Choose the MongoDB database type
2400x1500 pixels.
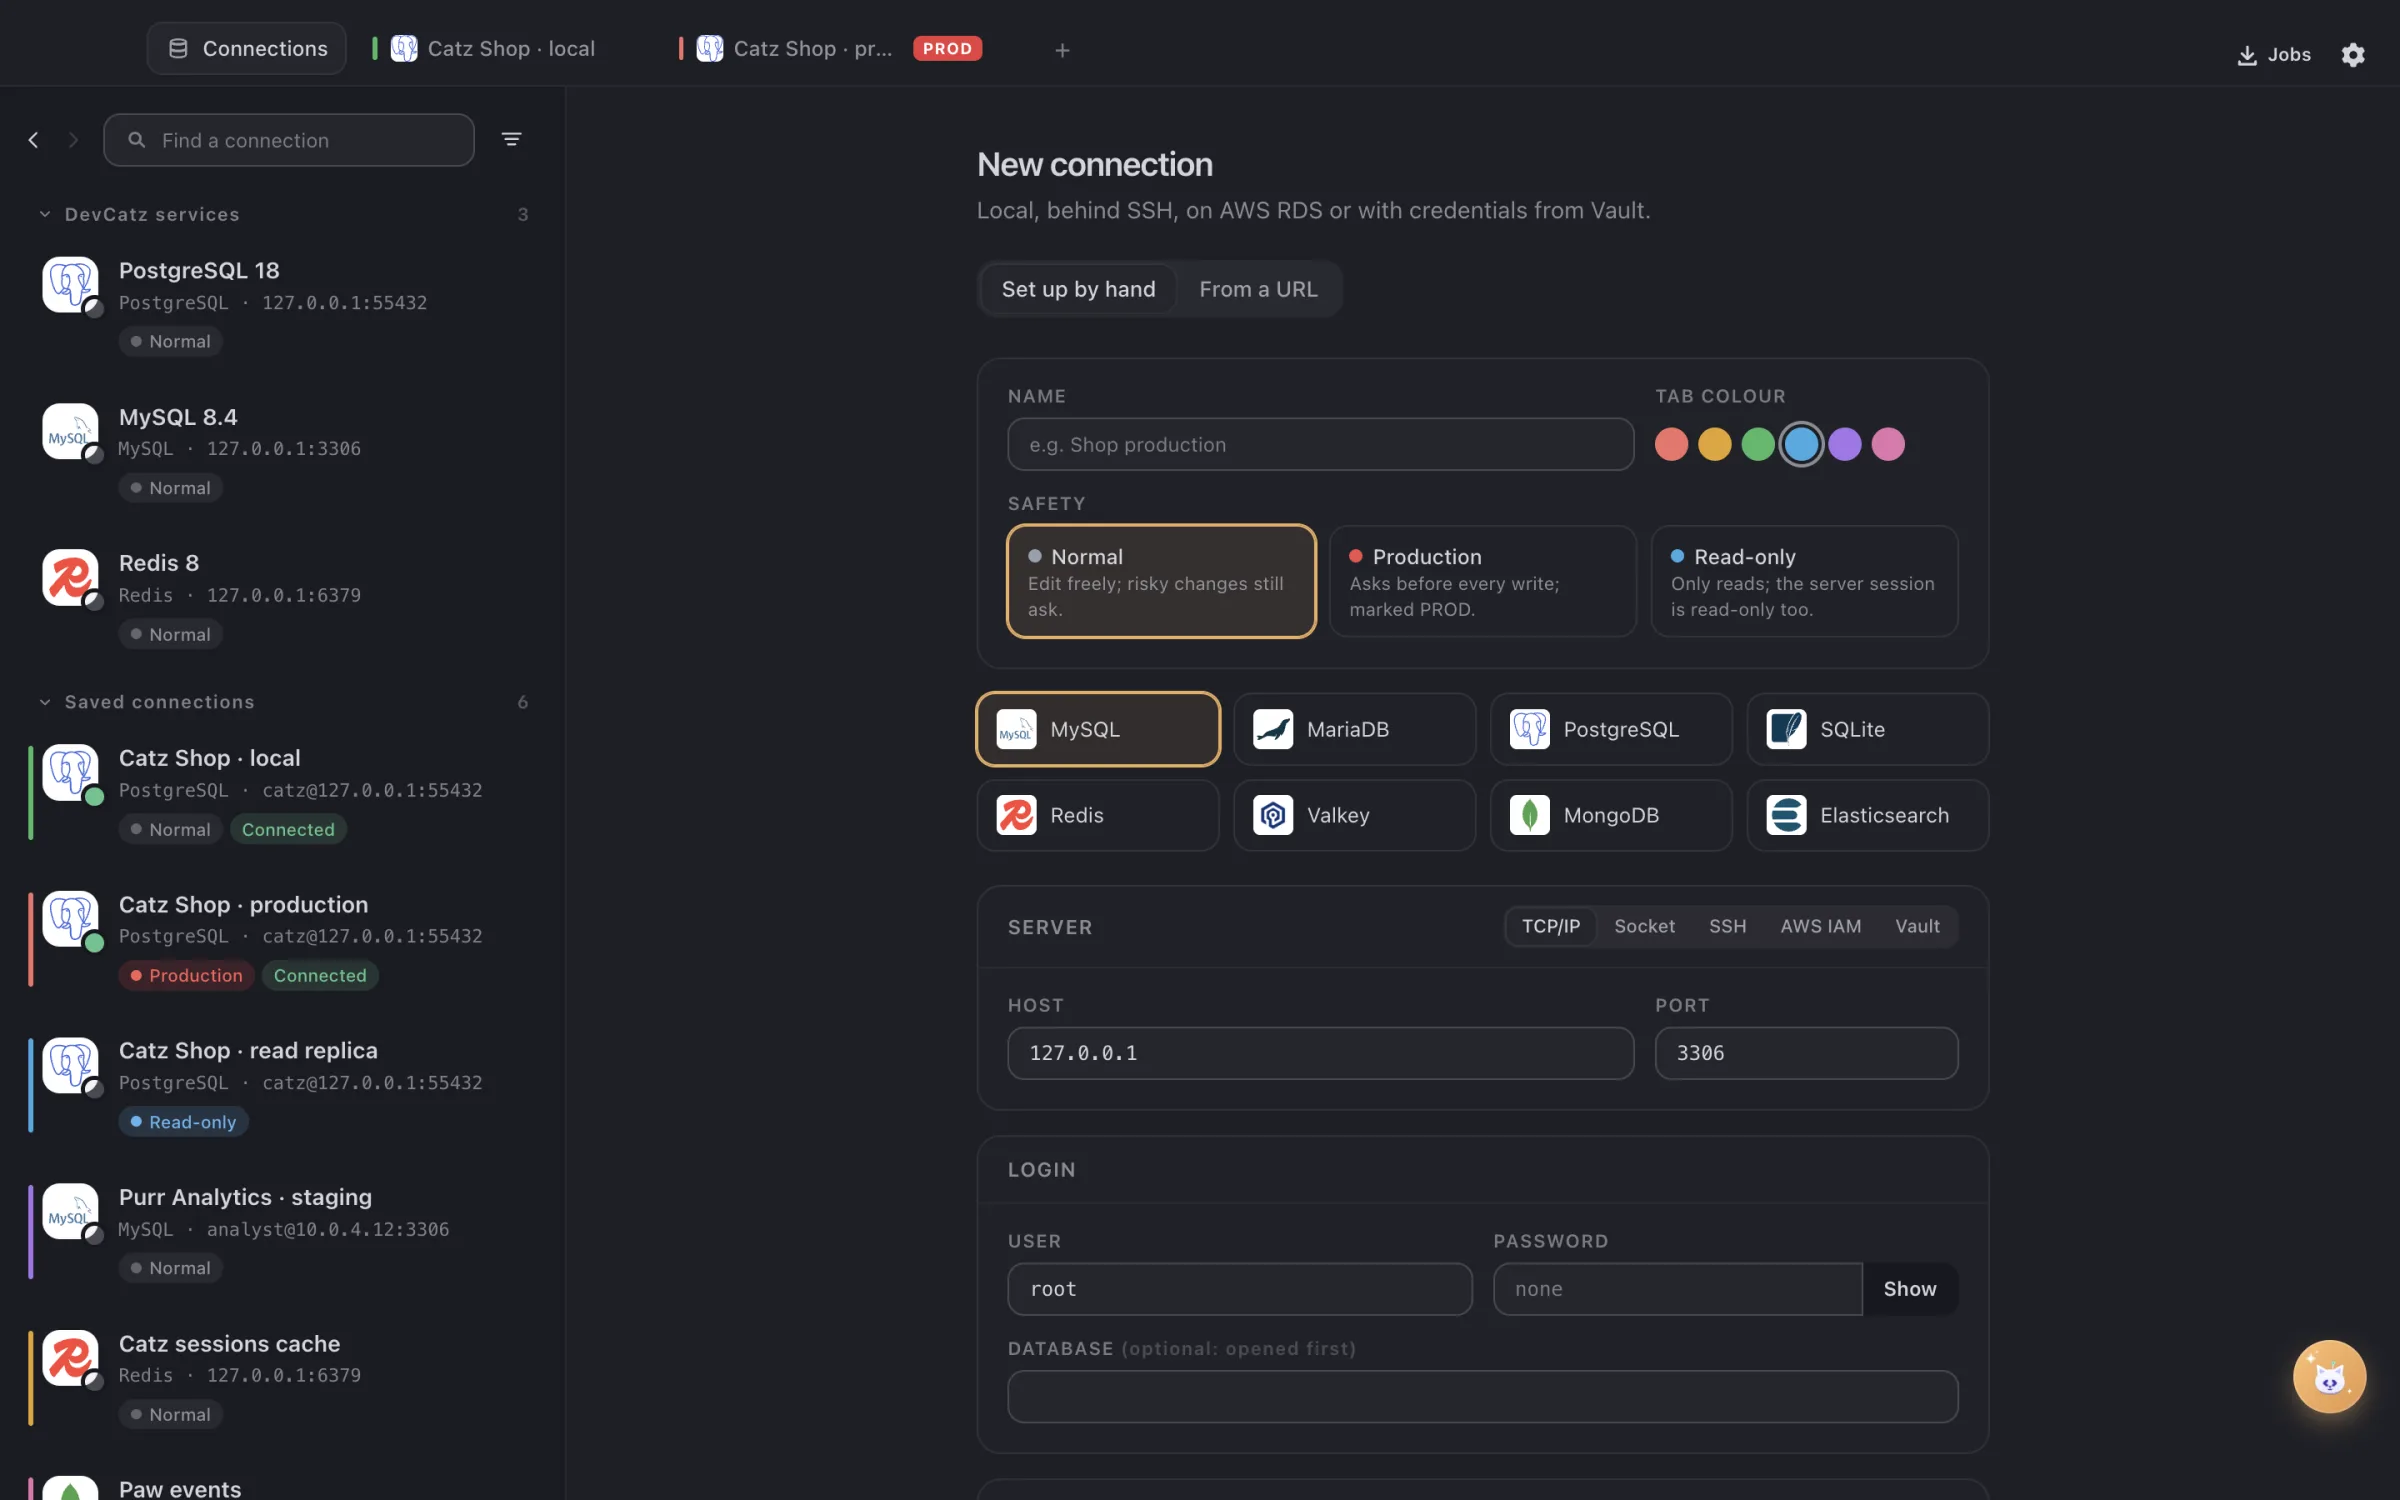[1611, 815]
